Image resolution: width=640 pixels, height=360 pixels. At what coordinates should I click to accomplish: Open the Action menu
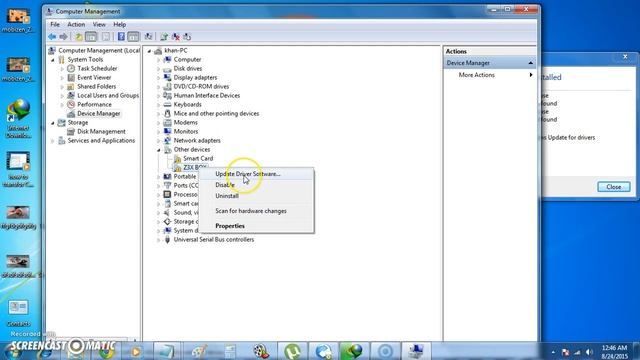click(76, 24)
